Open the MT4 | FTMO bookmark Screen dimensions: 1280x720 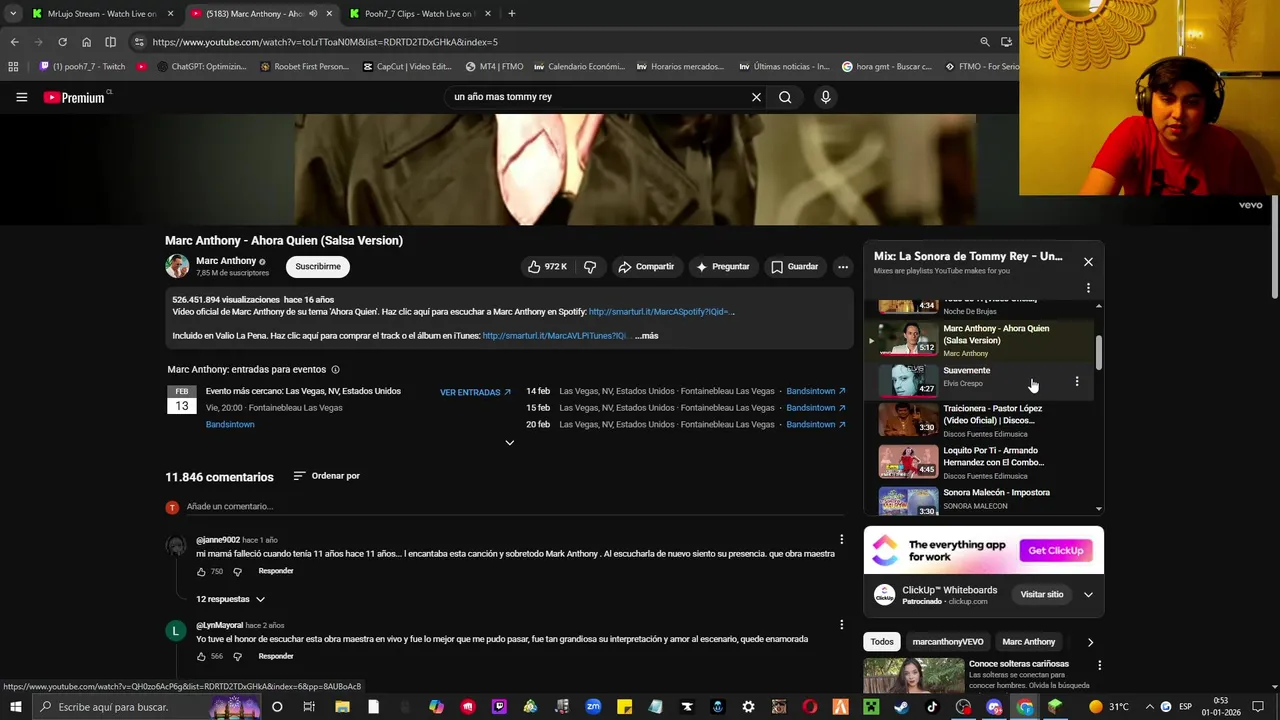click(x=494, y=67)
